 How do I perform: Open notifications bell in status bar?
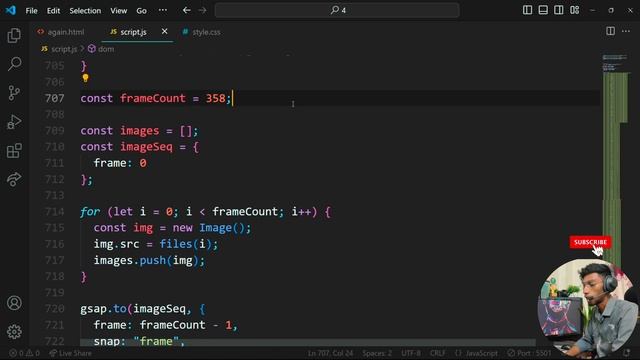(x=627, y=353)
